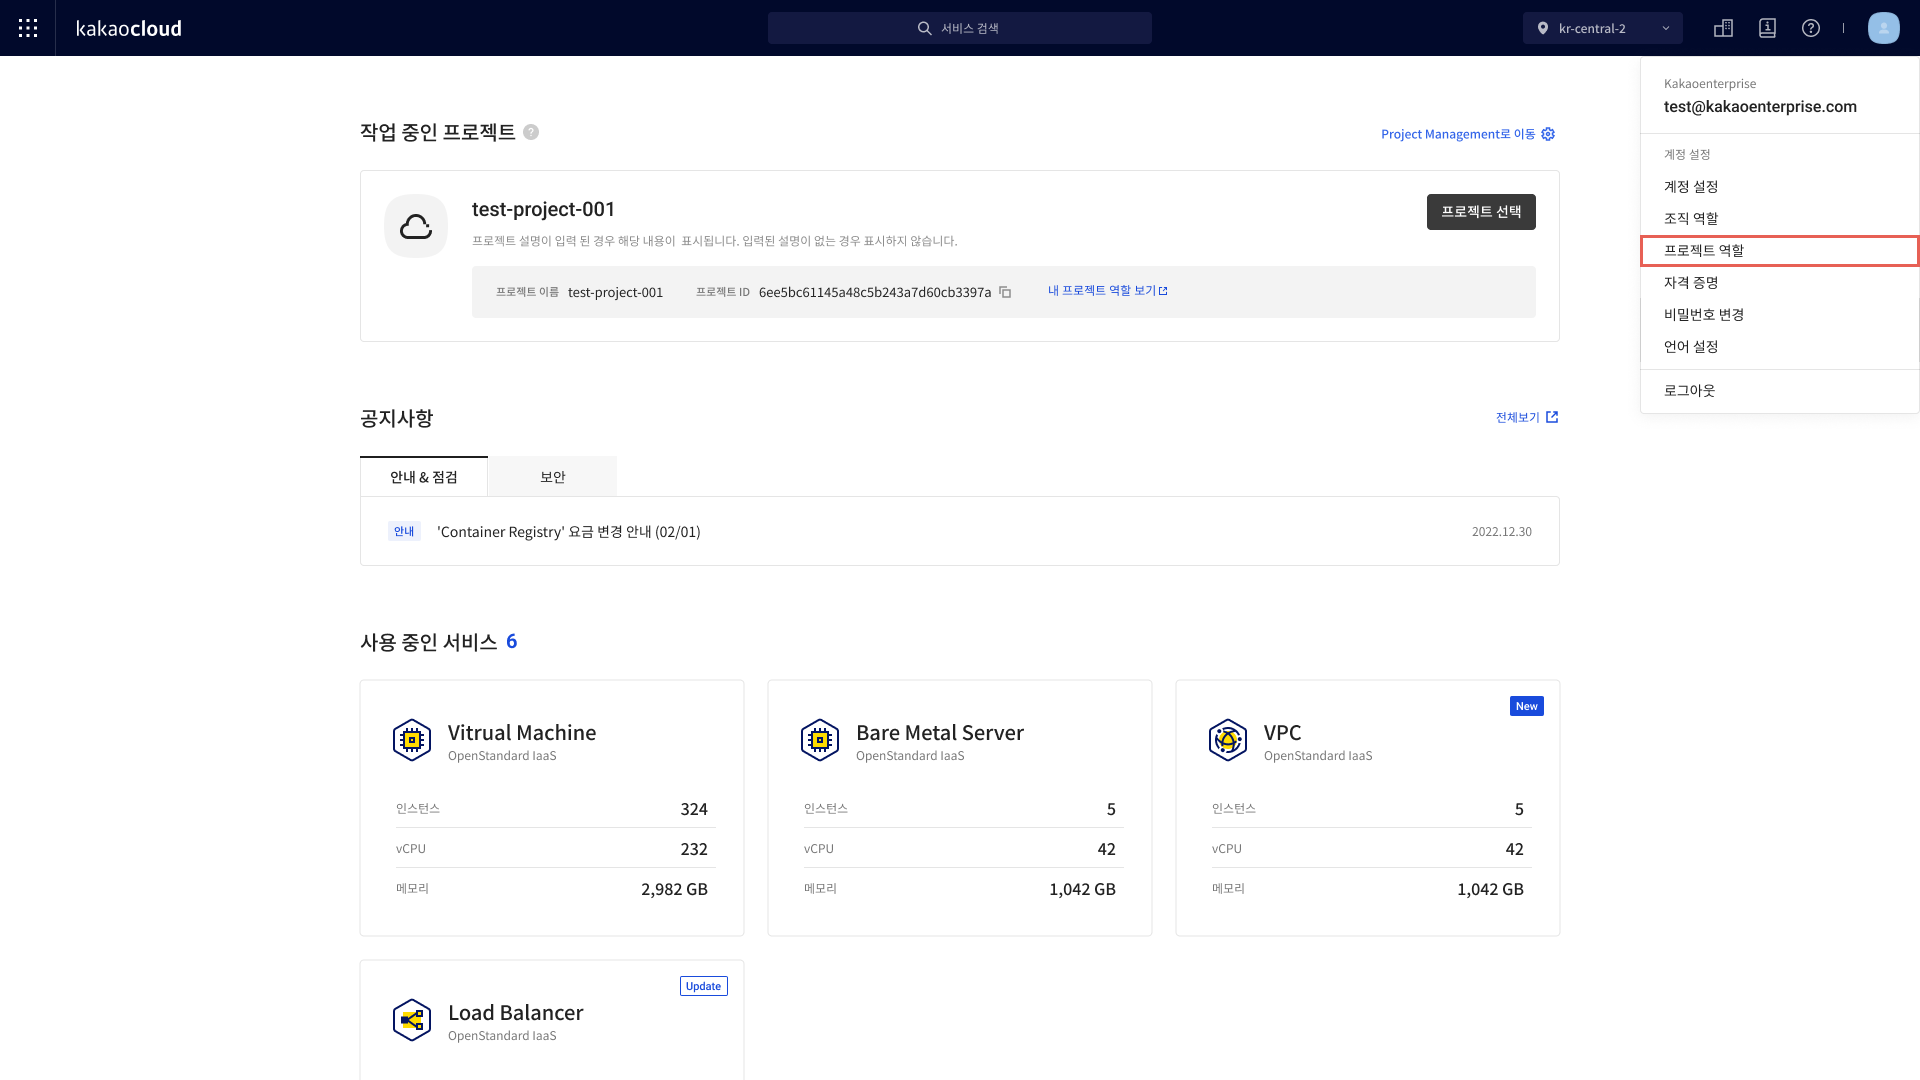The image size is (1920, 1080).
Task: Click the test@kakaoenterprise.com account email
Action: (x=1760, y=107)
